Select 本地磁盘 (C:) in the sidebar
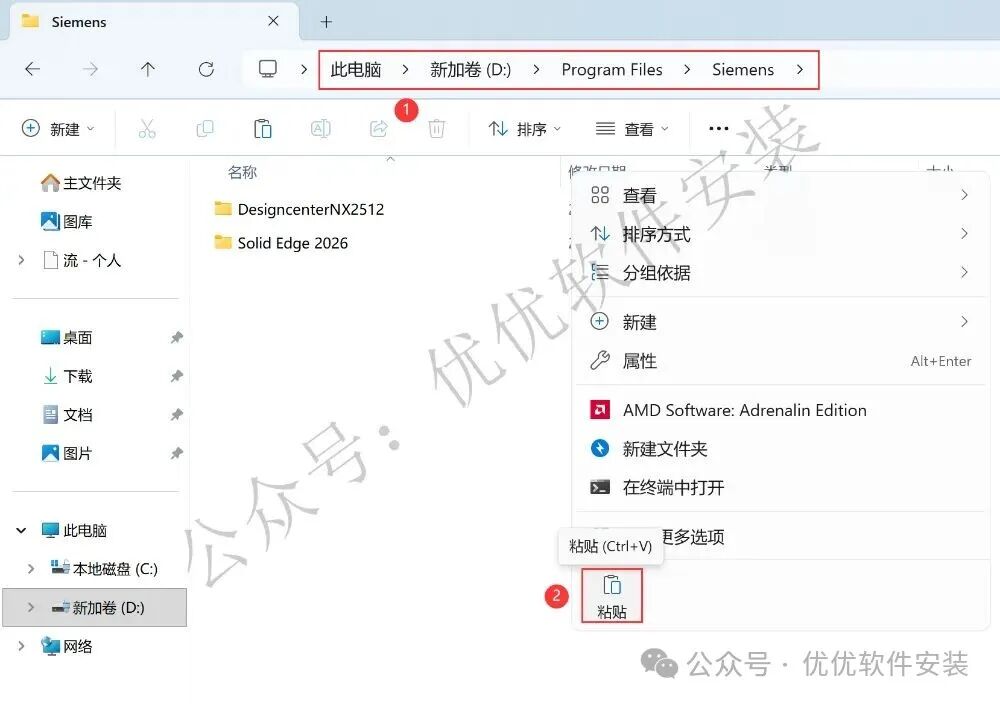The height and width of the screenshot is (704, 1000). [x=104, y=569]
